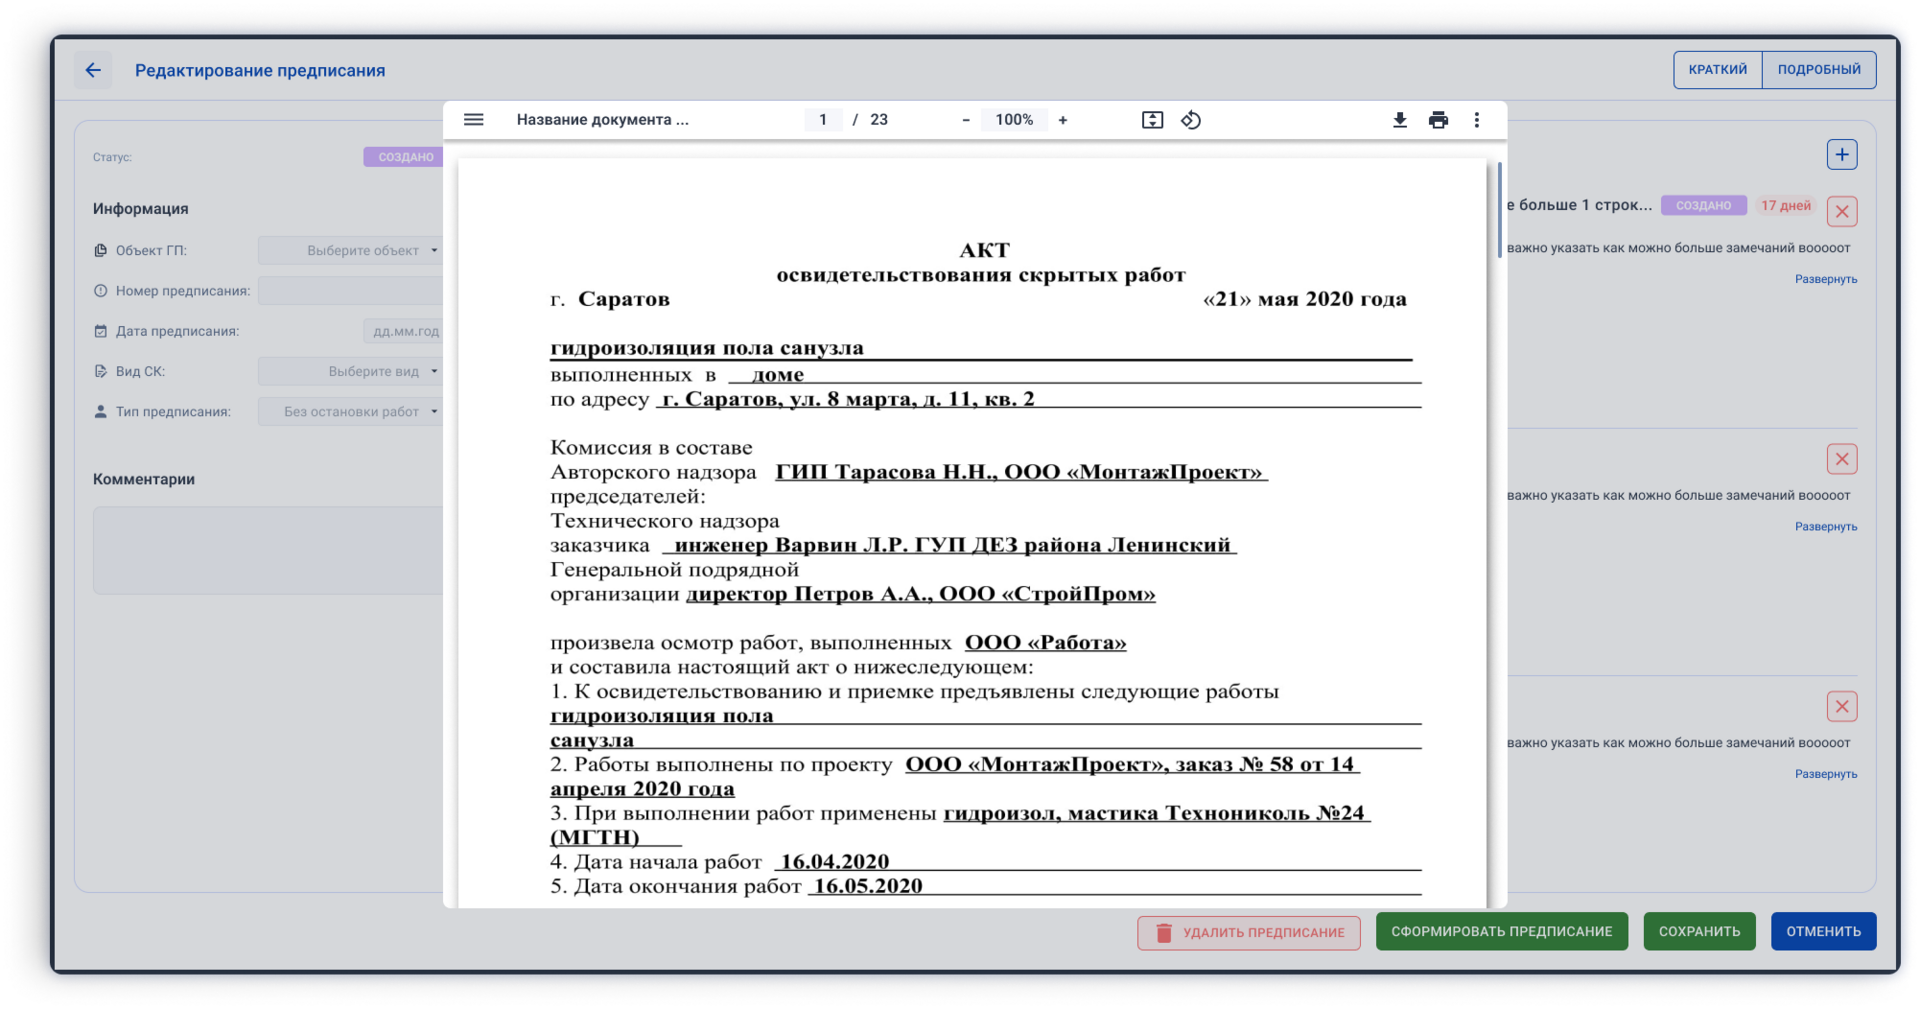
Task: Click the person icon beside Тип предписания
Action: (x=100, y=411)
